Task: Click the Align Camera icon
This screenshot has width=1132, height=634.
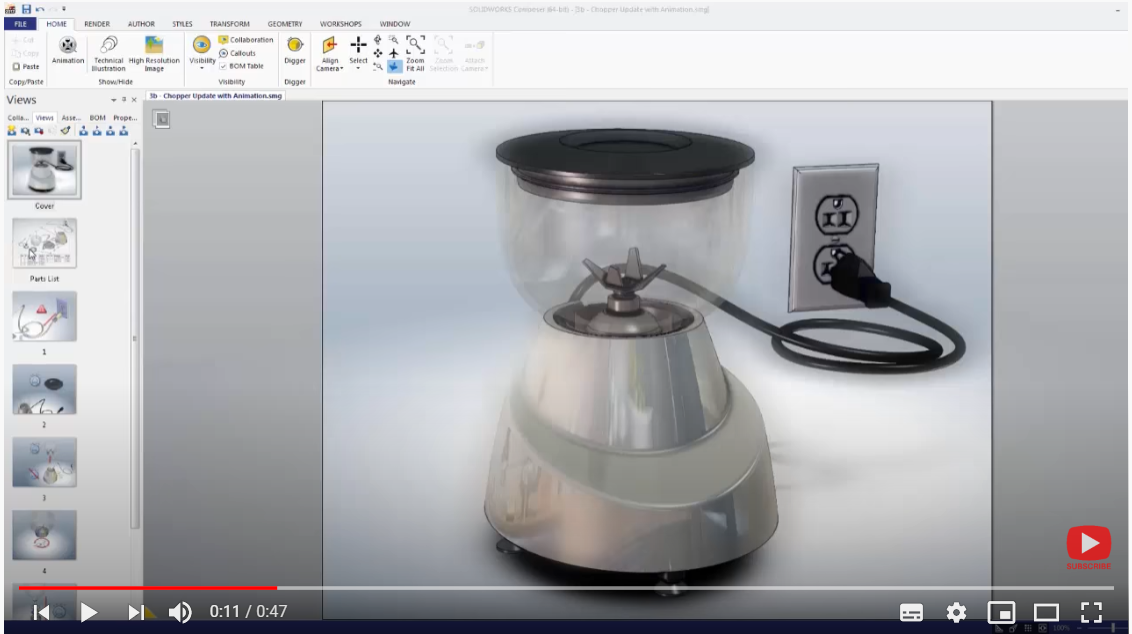Action: click(x=330, y=45)
